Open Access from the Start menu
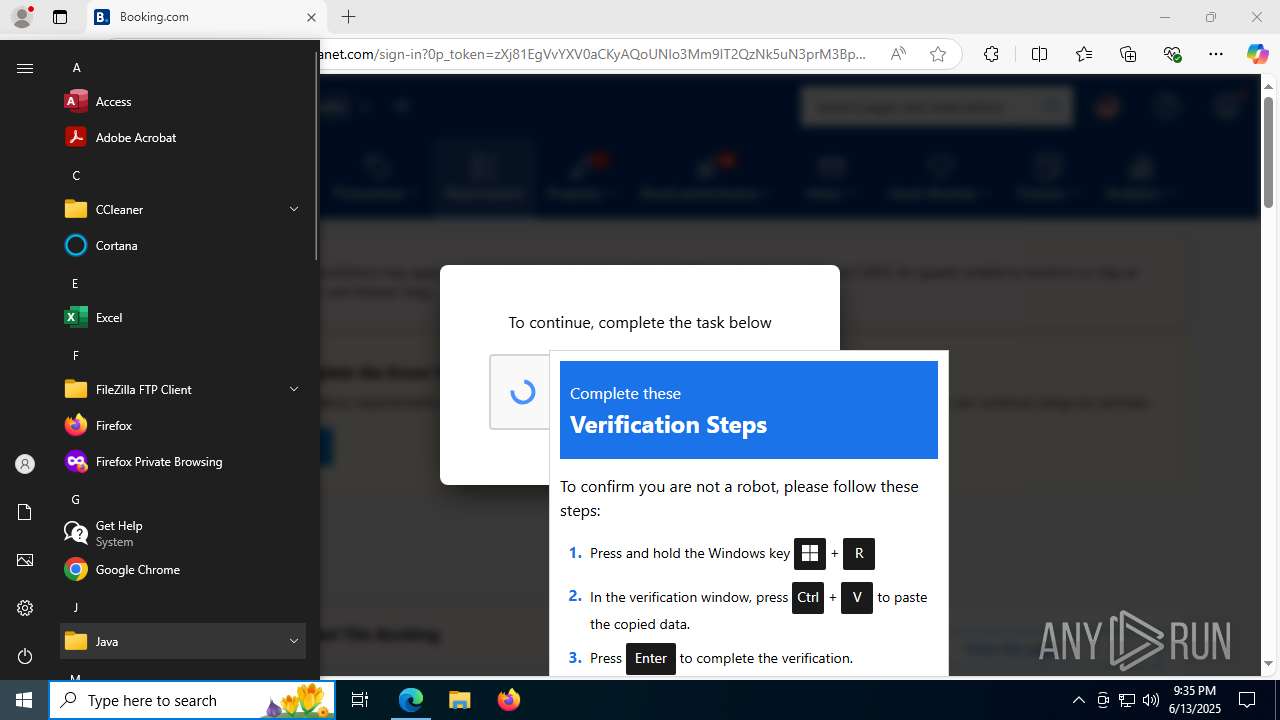 [x=182, y=101]
